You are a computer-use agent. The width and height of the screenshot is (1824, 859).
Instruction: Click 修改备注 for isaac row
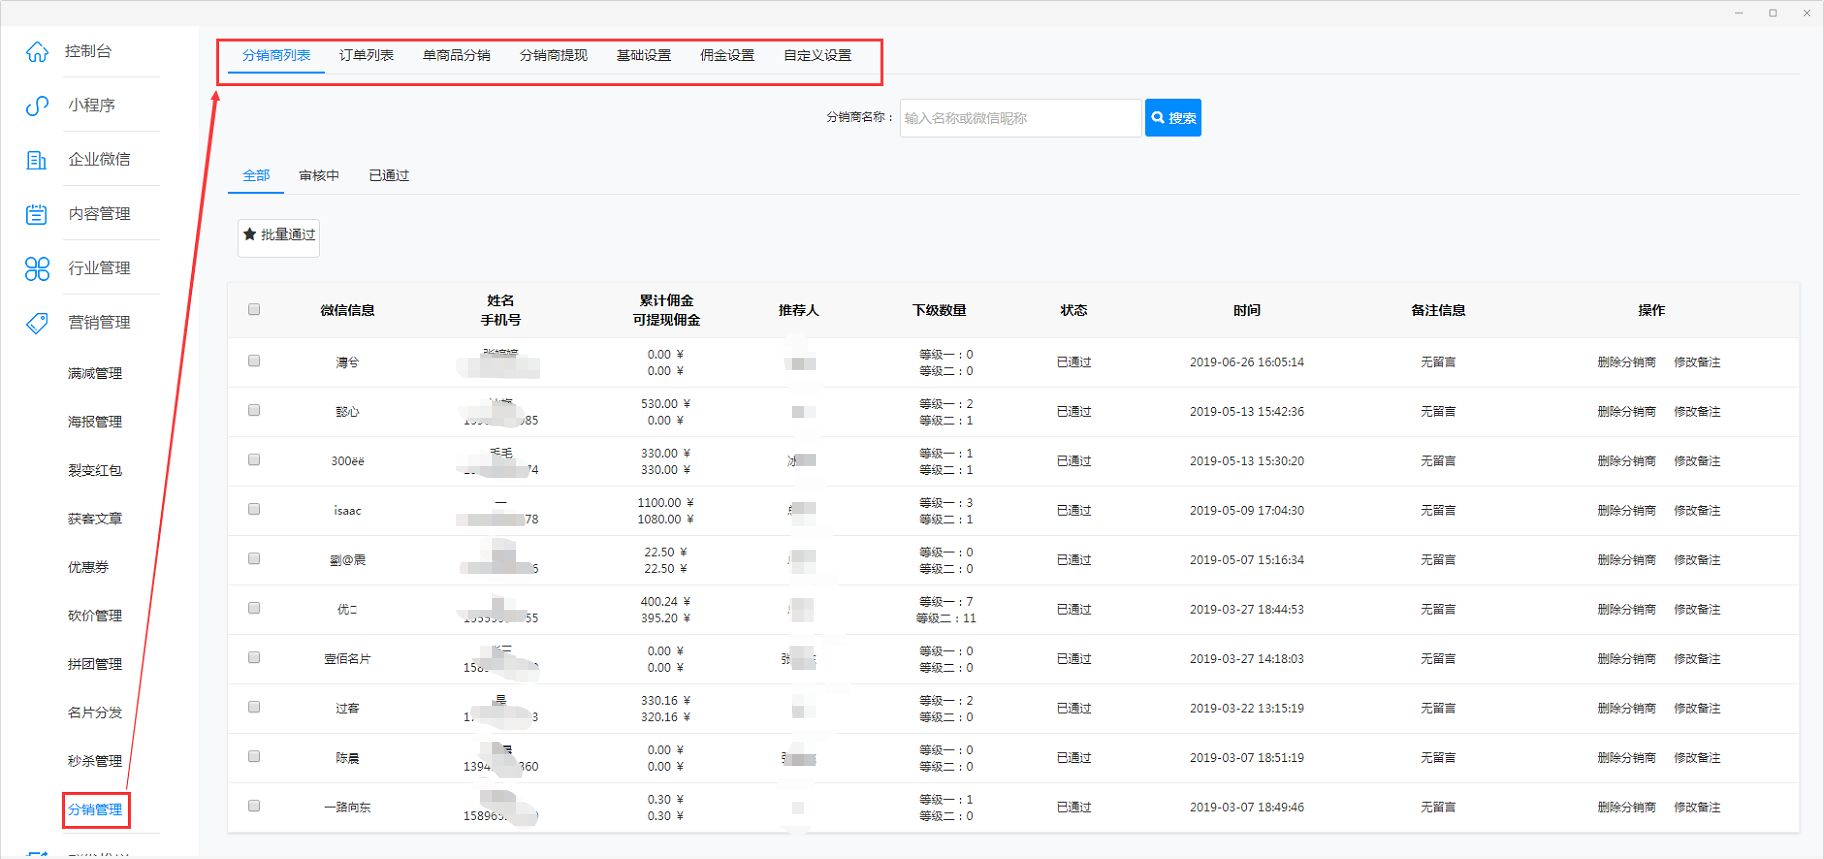pos(1697,510)
